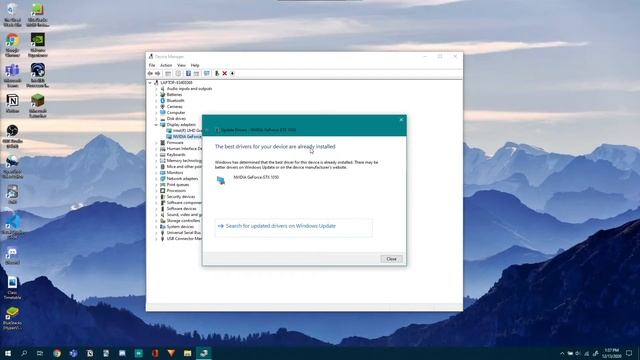Screen dimensions: 640x360
Task: Collapse the Display adapters category
Action: click(156, 124)
